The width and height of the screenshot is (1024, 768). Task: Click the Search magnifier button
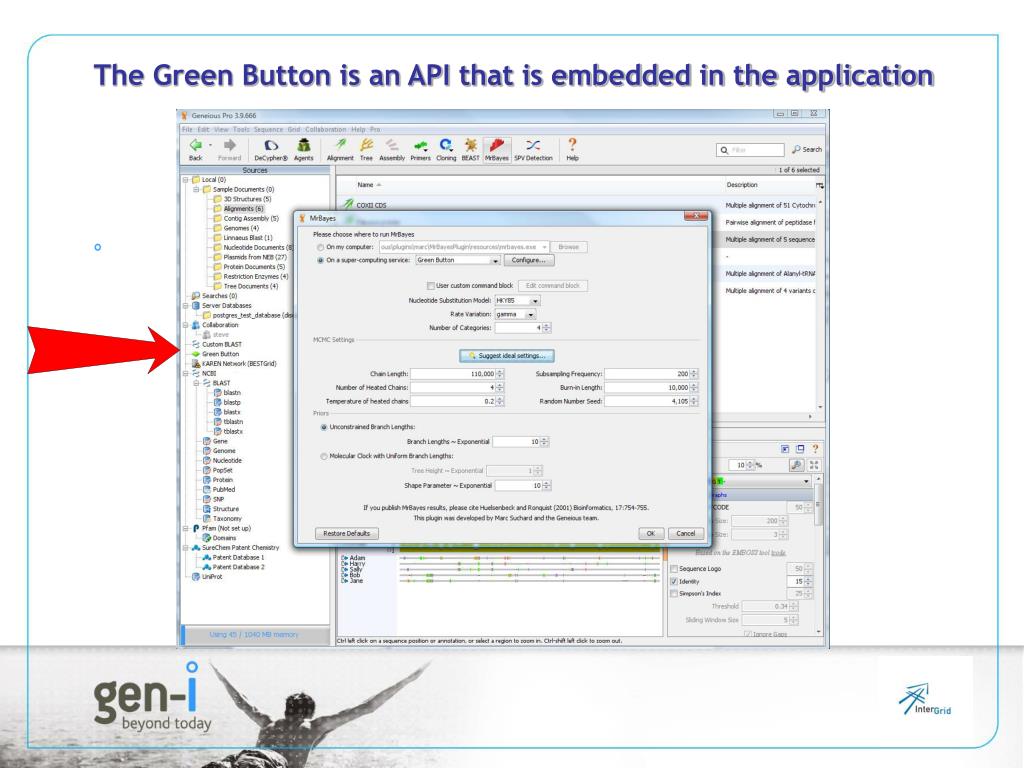807,150
